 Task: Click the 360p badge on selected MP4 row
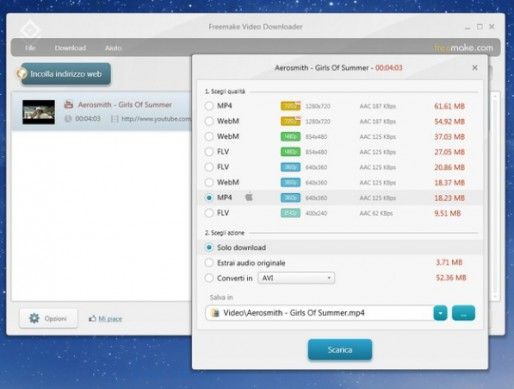point(290,198)
